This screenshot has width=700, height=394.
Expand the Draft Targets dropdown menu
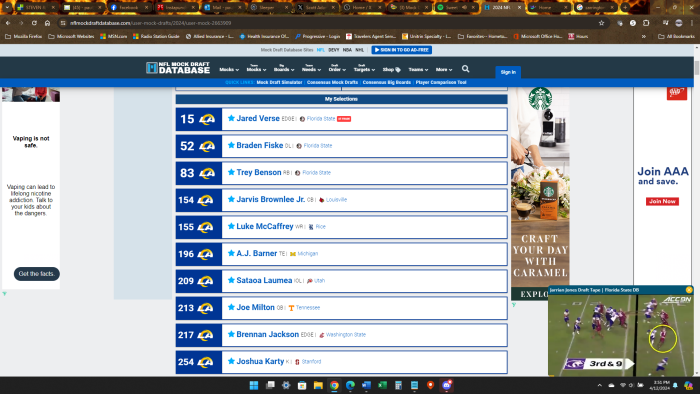(364, 68)
